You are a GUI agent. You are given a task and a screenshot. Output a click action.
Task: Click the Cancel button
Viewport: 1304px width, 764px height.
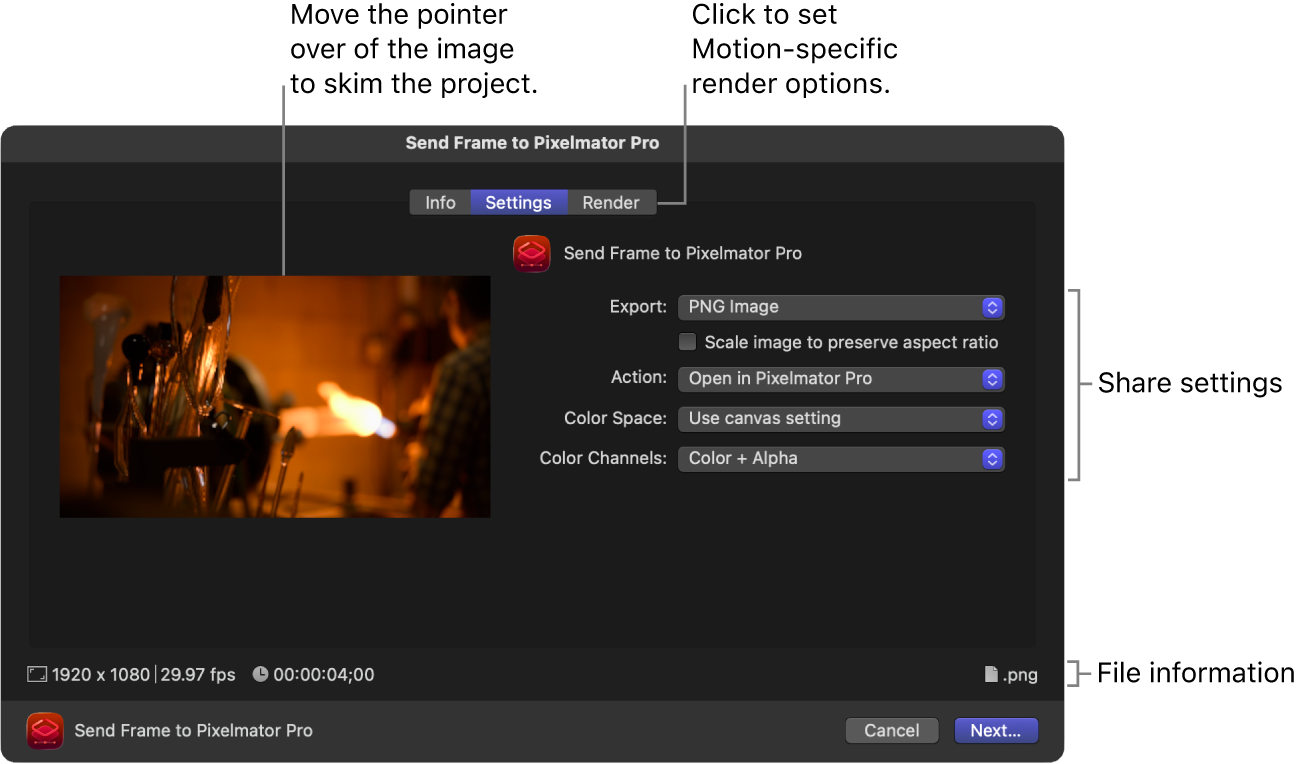pos(892,731)
